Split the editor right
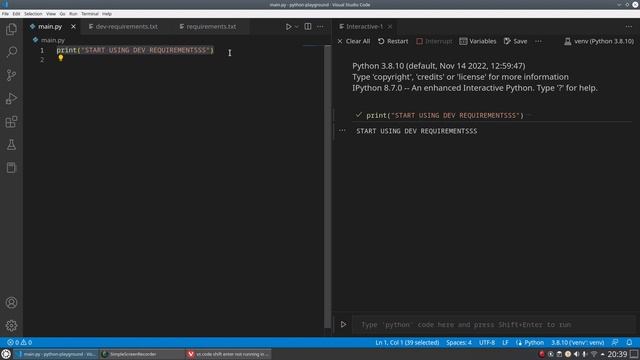Viewport: 640px width, 360px height. [308, 27]
